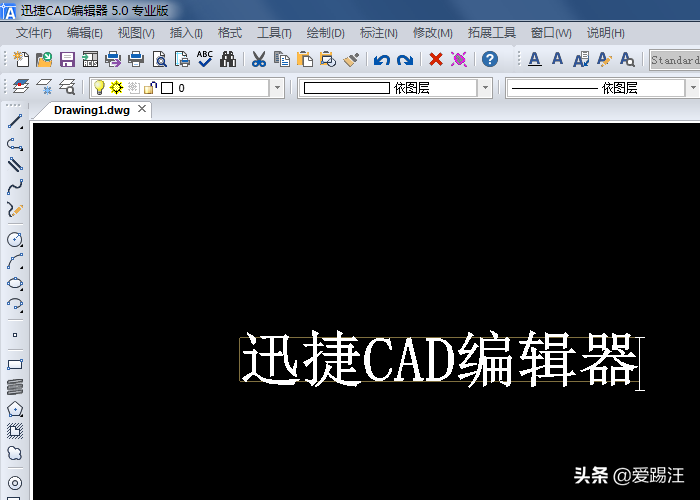Expand the color 依图层 dropdown
The image size is (700, 500).
[x=485, y=88]
